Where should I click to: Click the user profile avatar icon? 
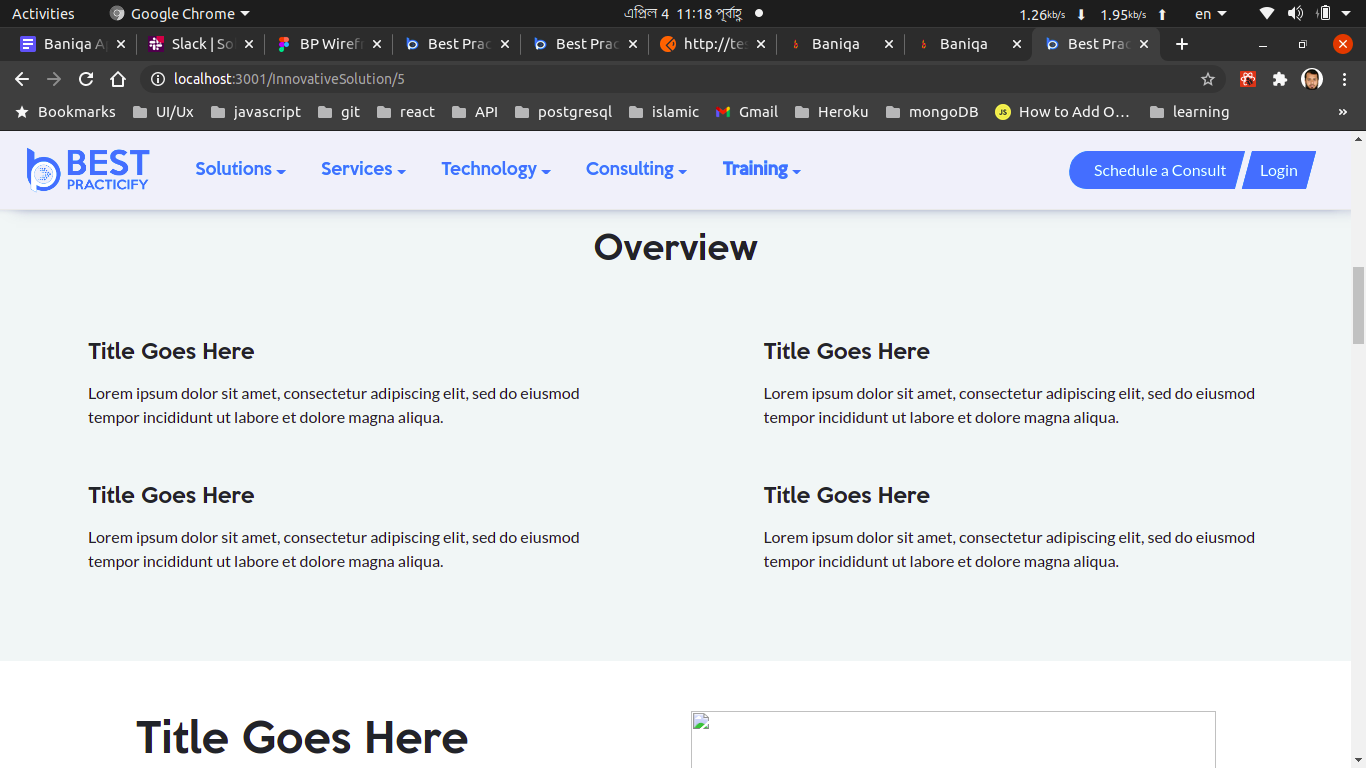tap(1311, 79)
